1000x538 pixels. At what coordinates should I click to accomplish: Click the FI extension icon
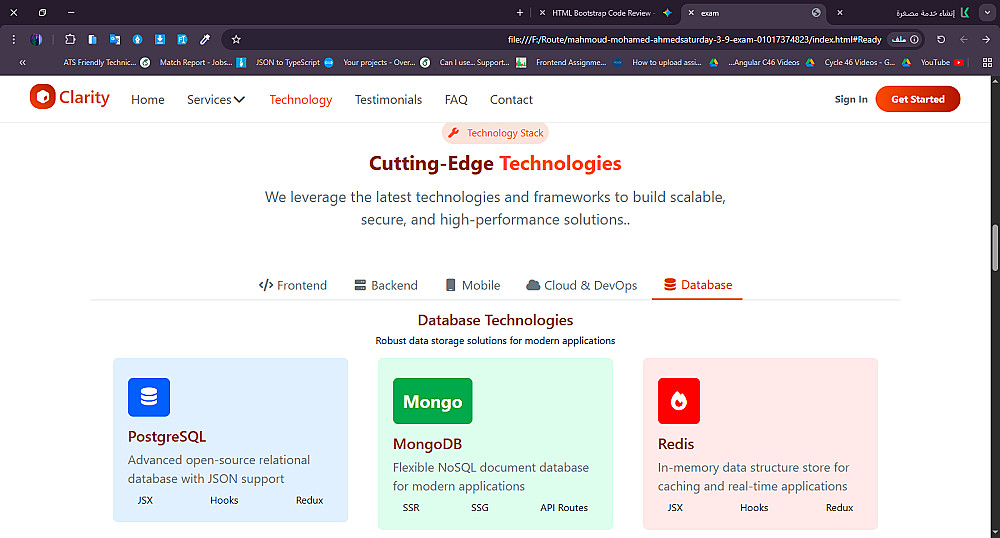[182, 40]
